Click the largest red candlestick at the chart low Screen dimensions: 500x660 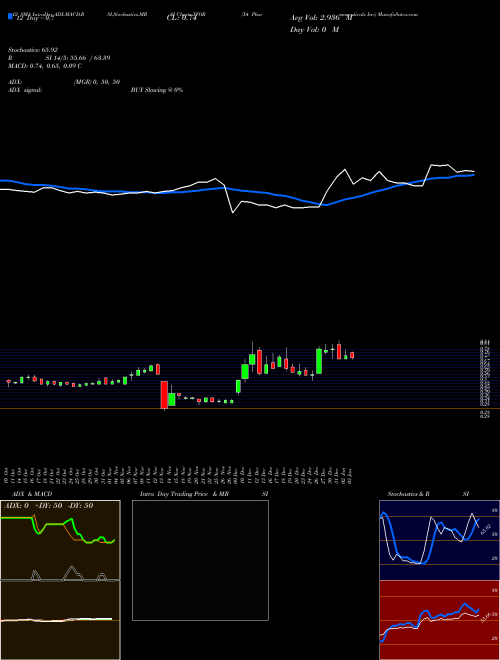[164, 394]
